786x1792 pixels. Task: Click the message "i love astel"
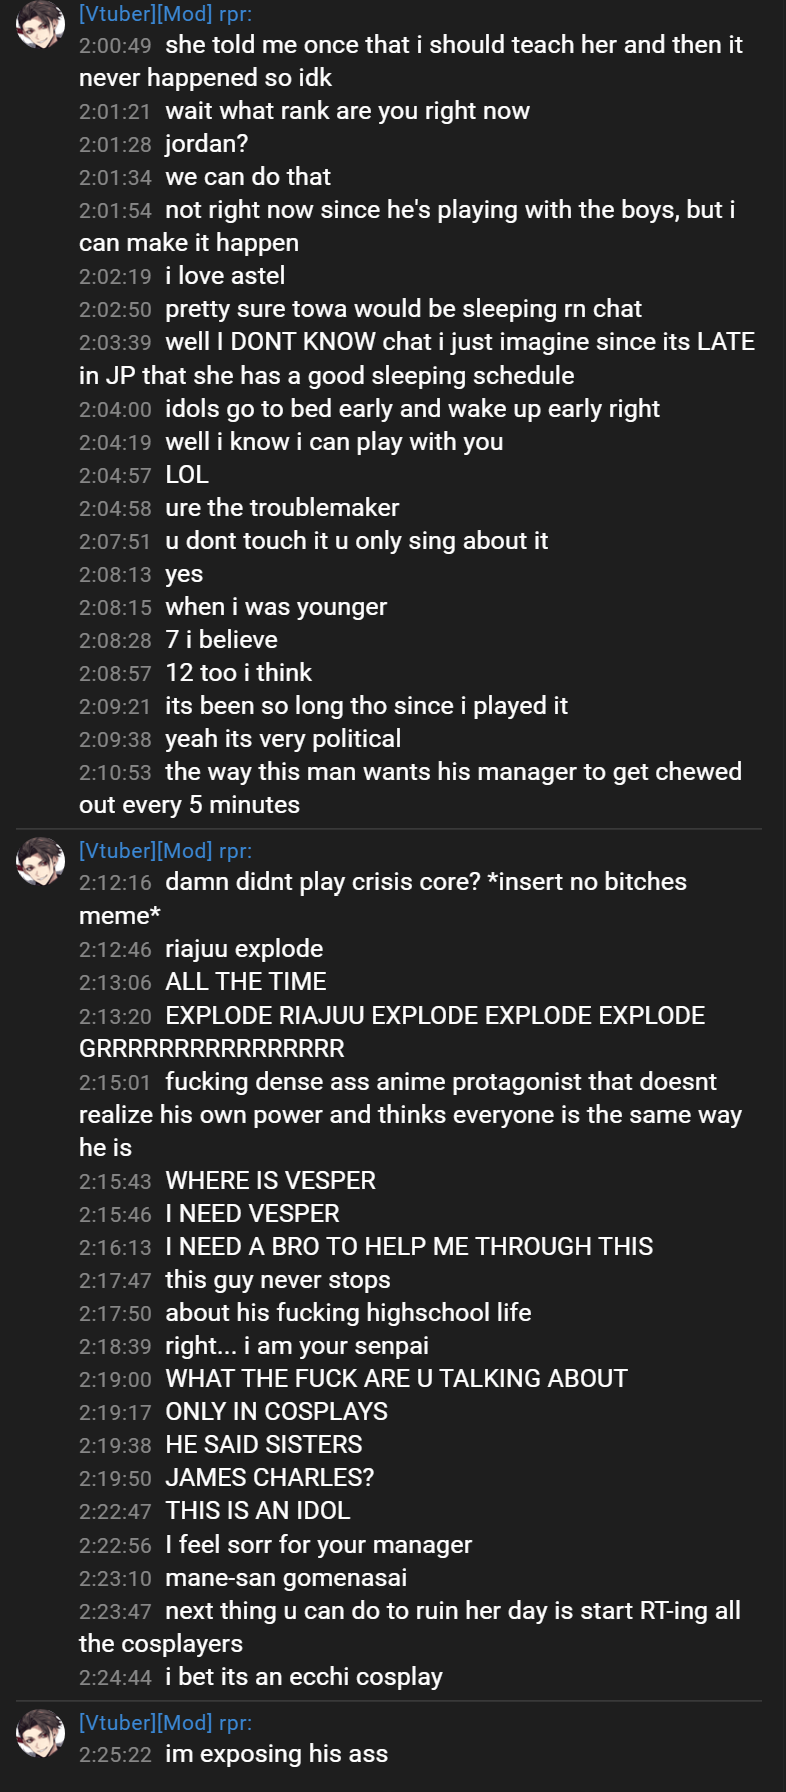pos(225,276)
